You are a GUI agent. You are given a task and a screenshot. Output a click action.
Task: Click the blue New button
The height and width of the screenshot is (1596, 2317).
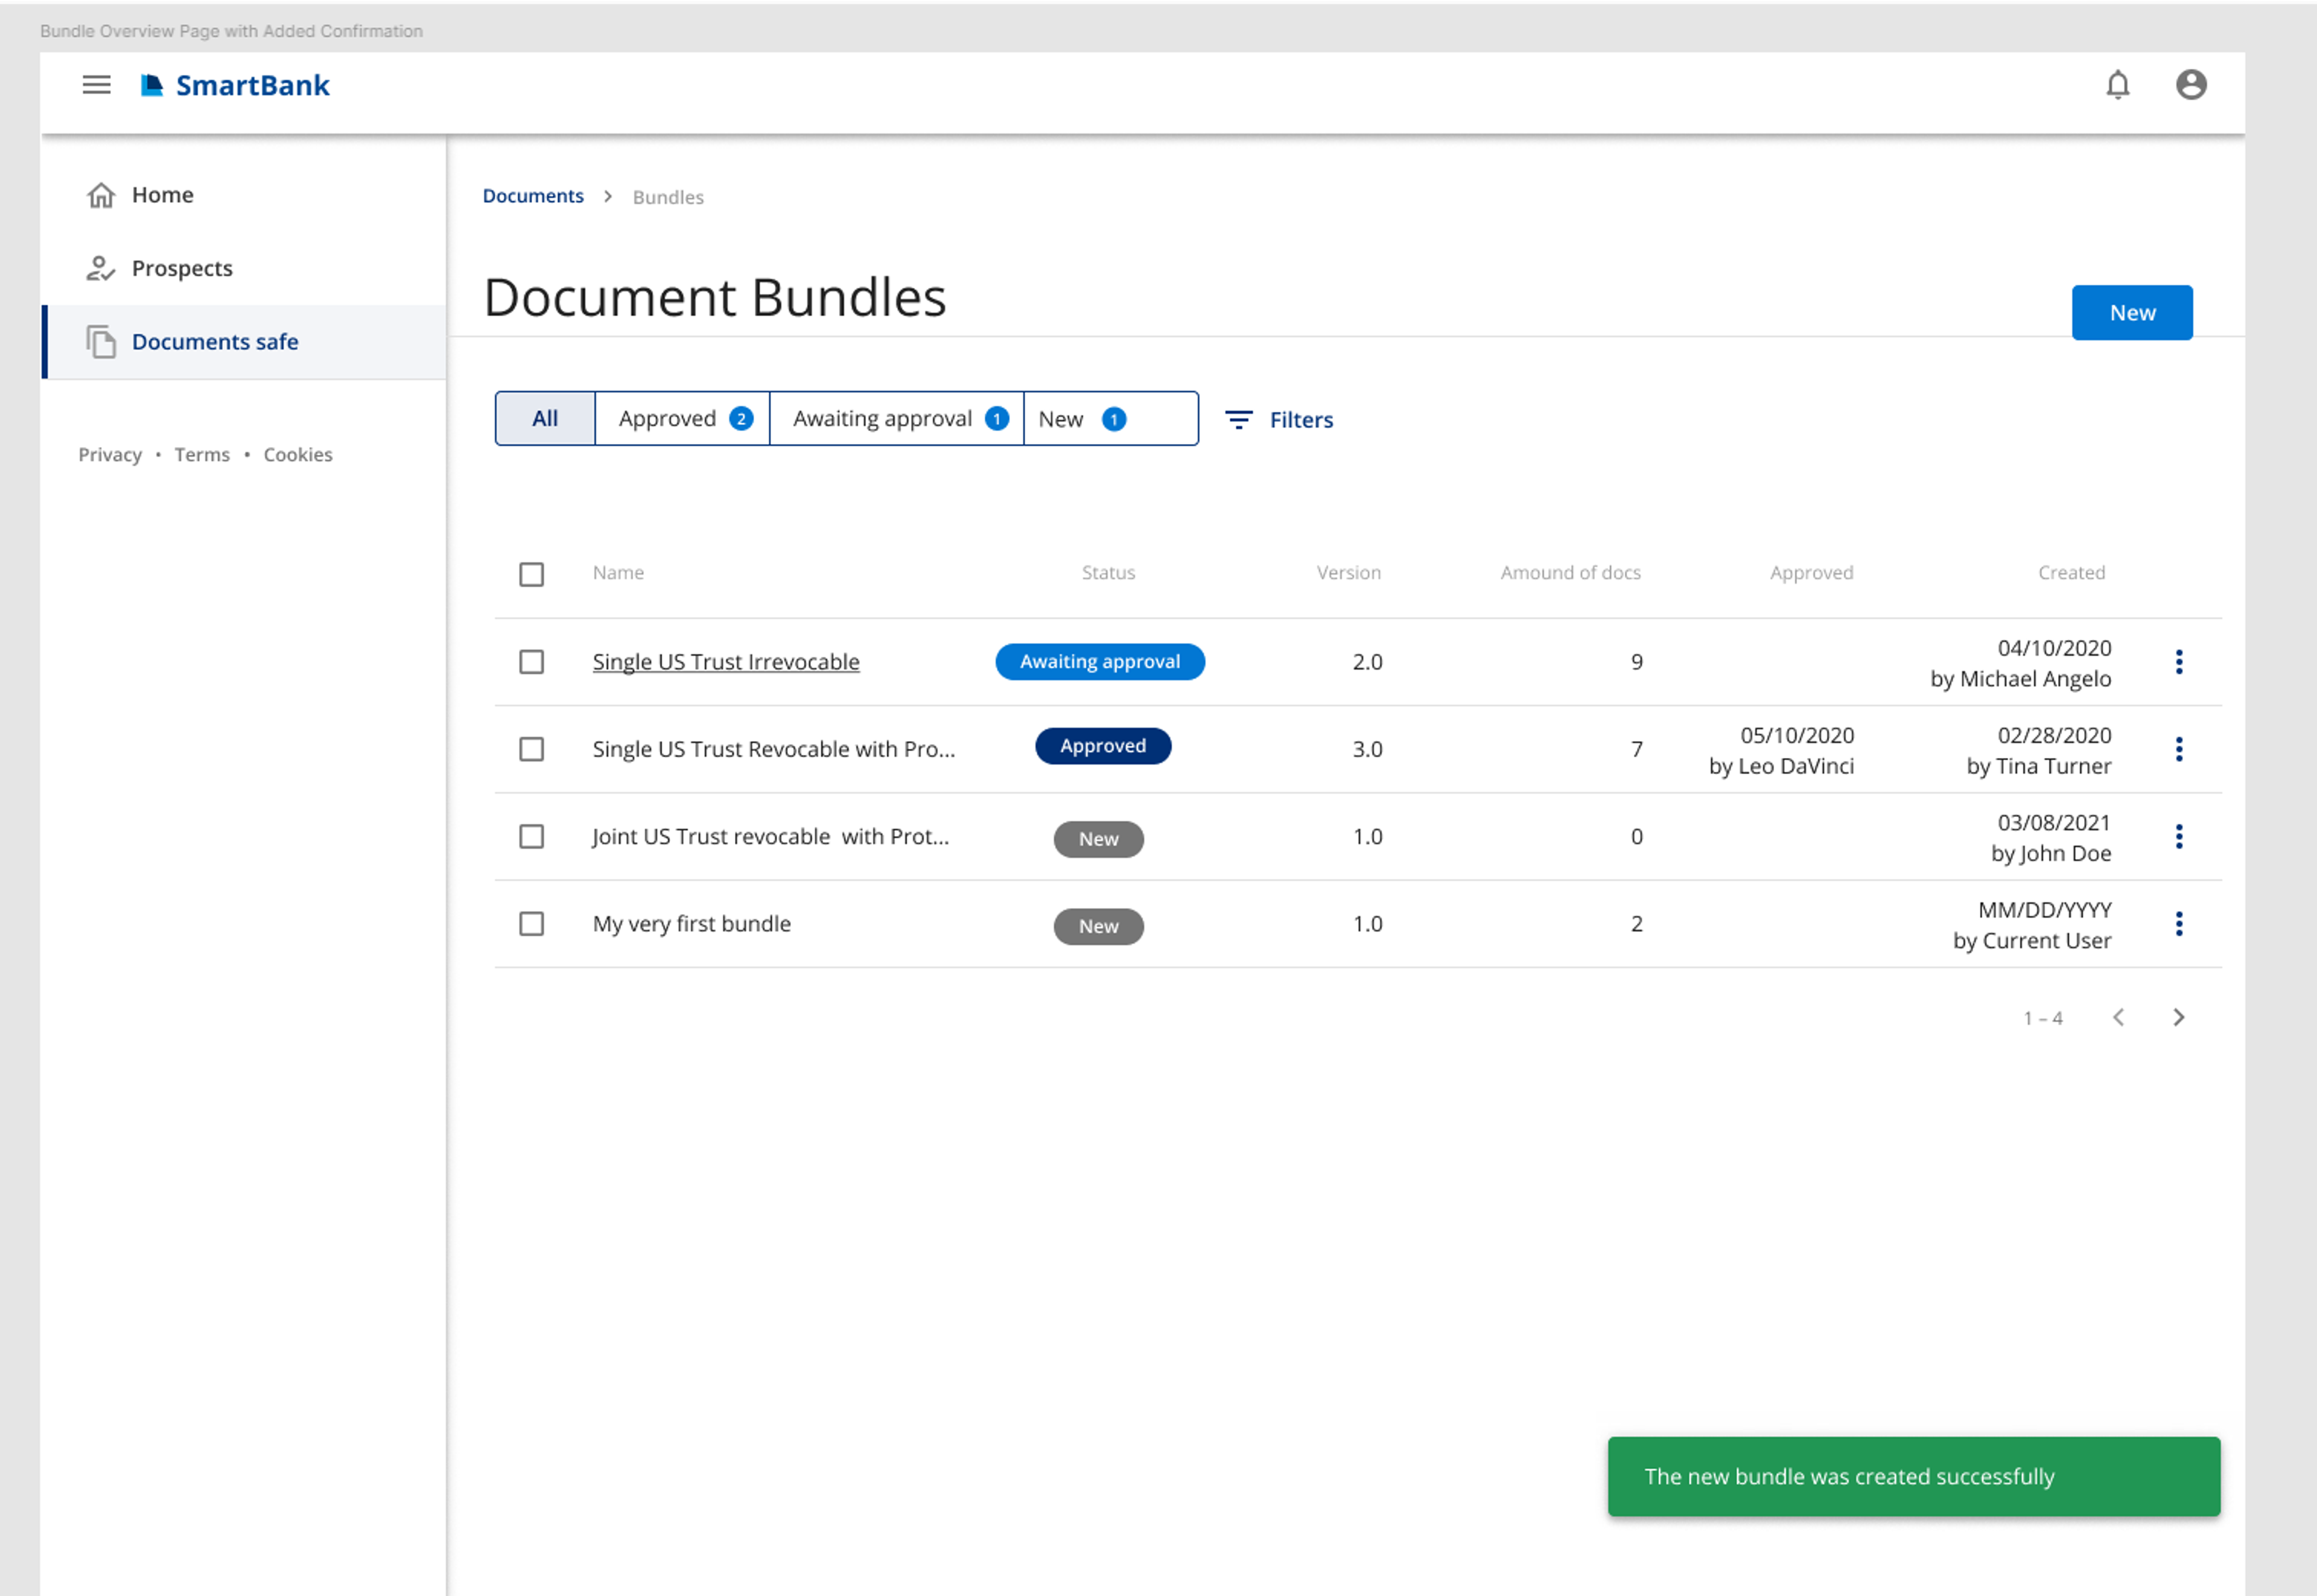(x=2131, y=313)
